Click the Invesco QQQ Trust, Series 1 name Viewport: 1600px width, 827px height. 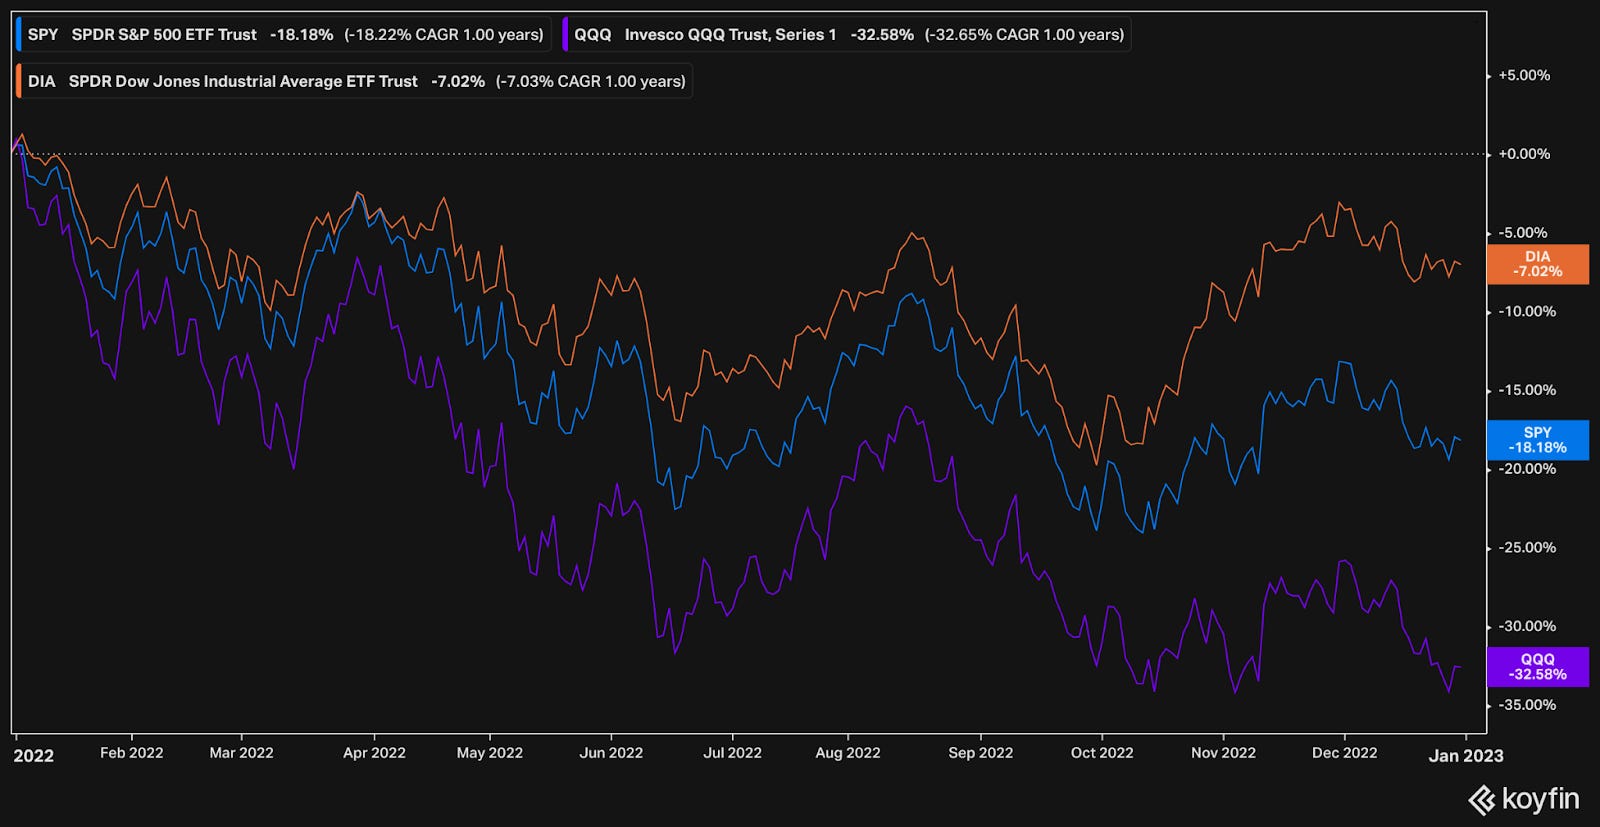point(731,34)
